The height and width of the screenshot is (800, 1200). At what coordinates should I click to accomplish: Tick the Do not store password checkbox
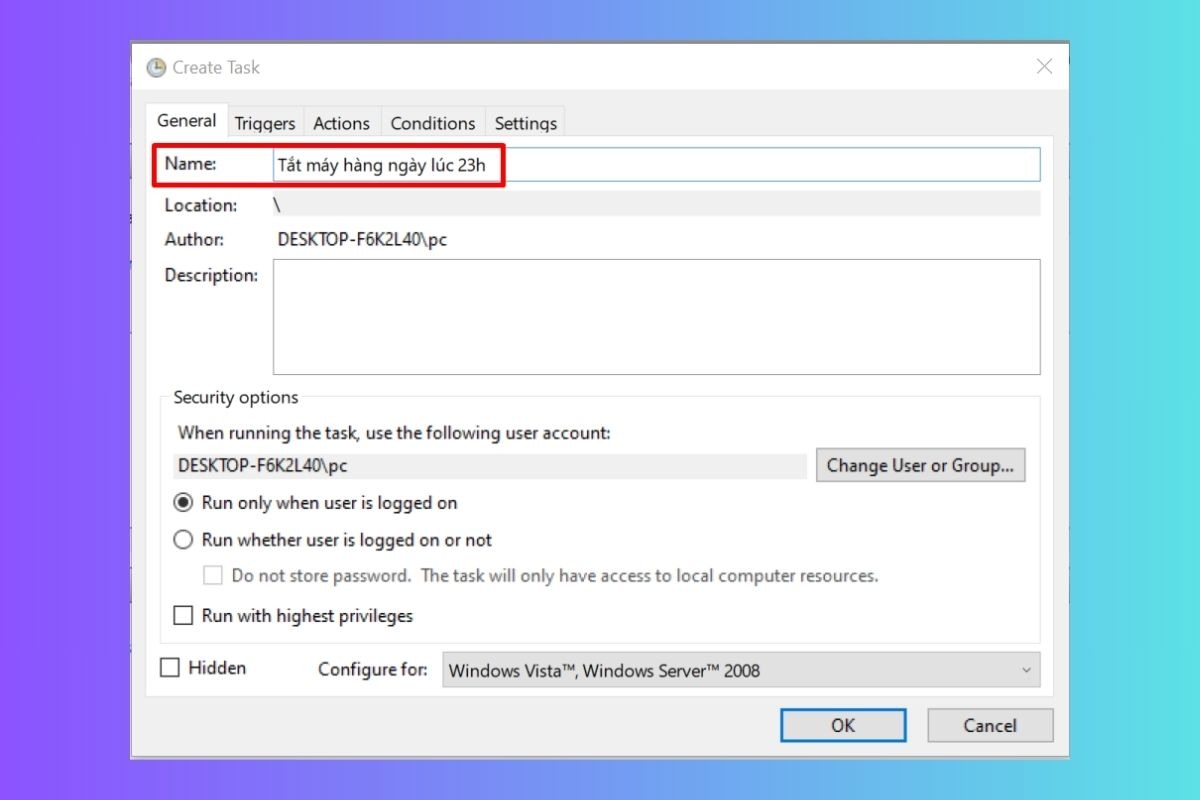(213, 576)
